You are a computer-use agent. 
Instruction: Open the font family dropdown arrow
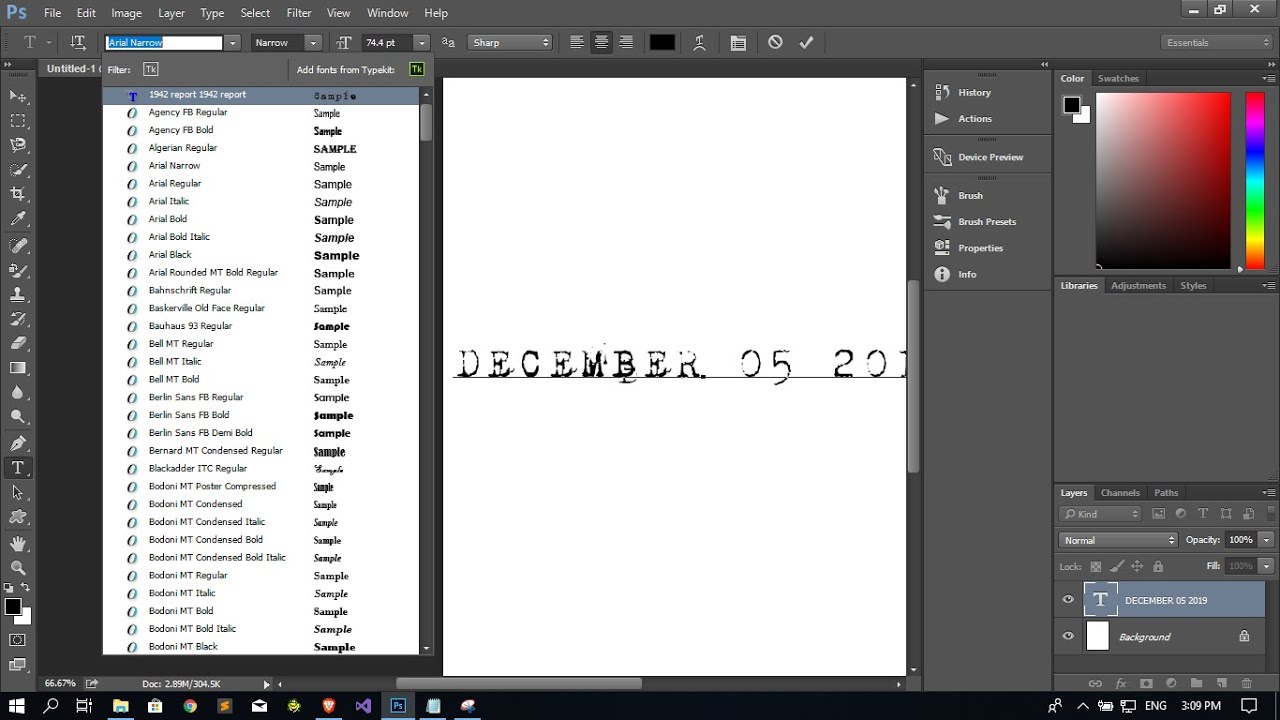coord(233,43)
